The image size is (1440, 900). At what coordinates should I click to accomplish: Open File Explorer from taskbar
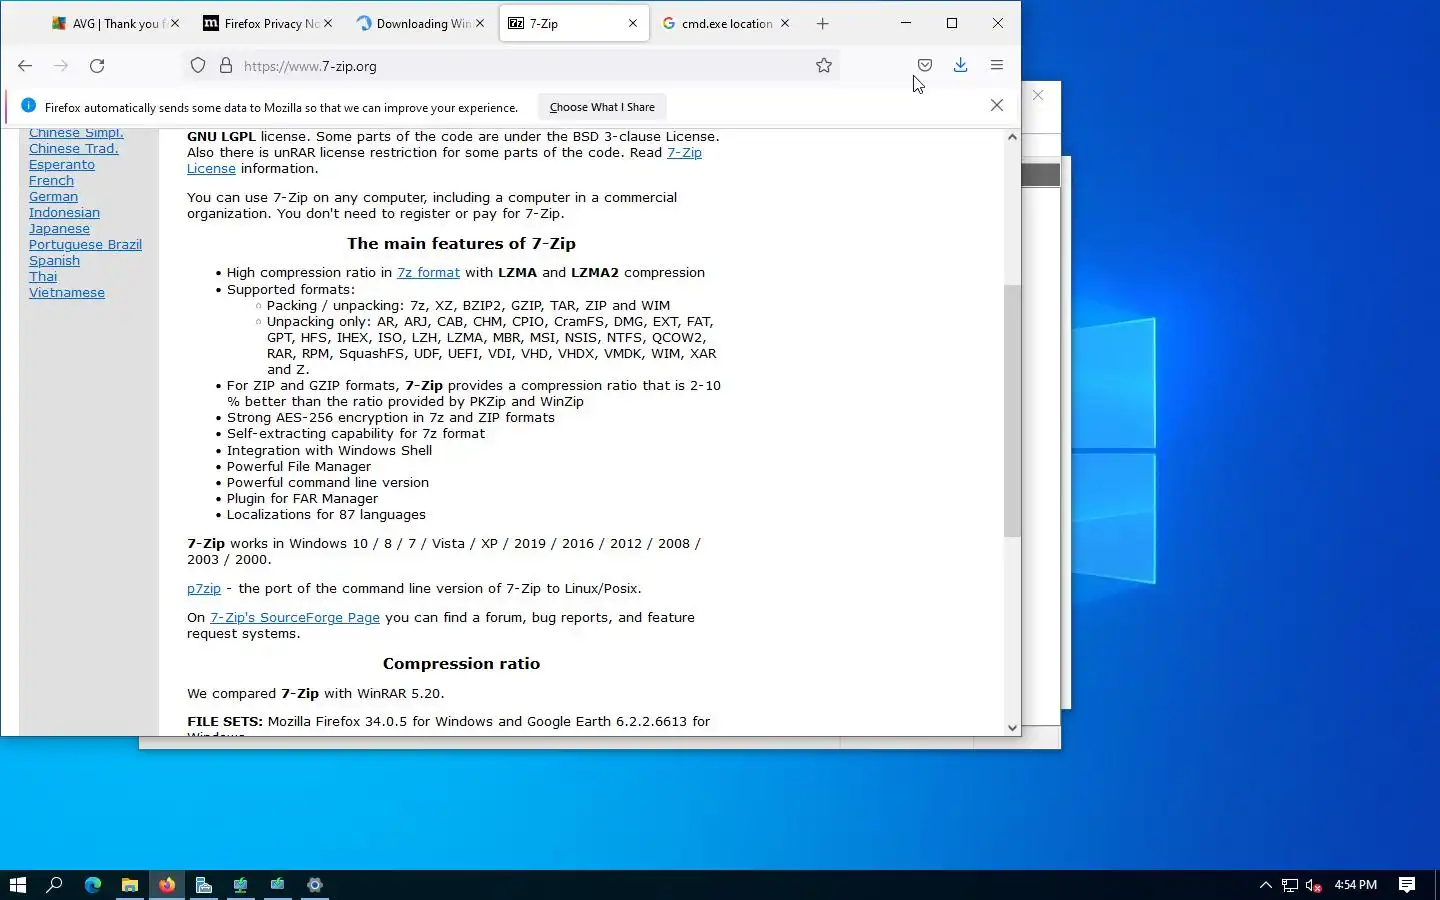click(130, 885)
